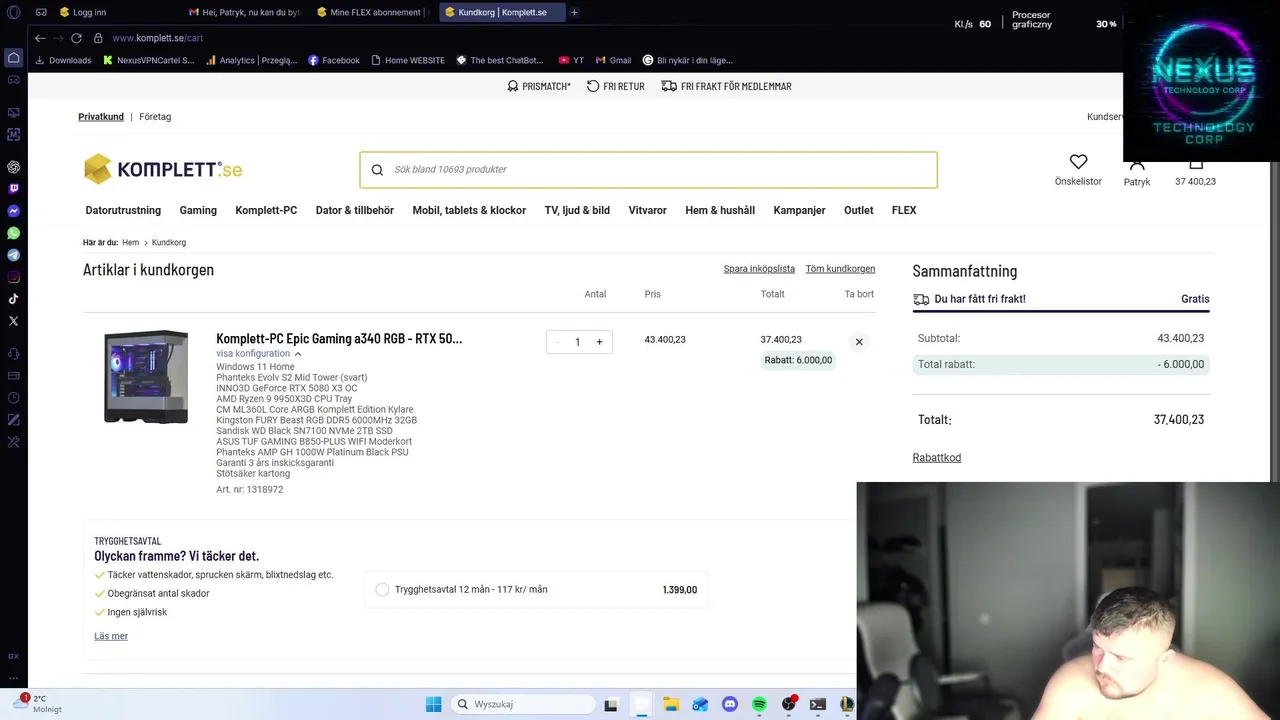Screen dimensions: 1280x720
Task: Open the TV, ljud & bild menu
Action: pyautogui.click(x=577, y=211)
